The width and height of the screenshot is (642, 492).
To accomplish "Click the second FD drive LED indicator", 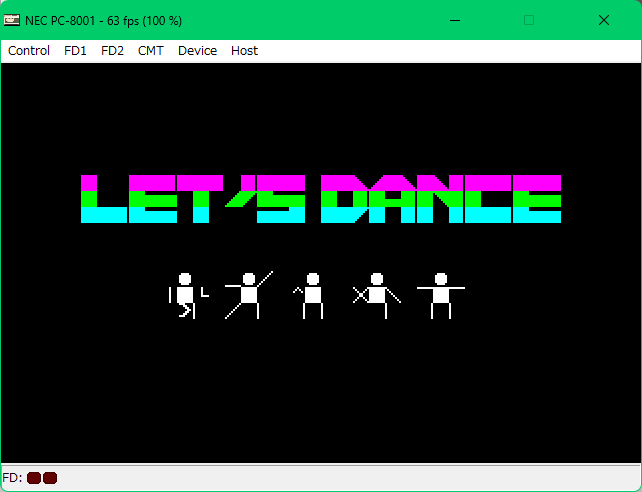I will click(50, 478).
